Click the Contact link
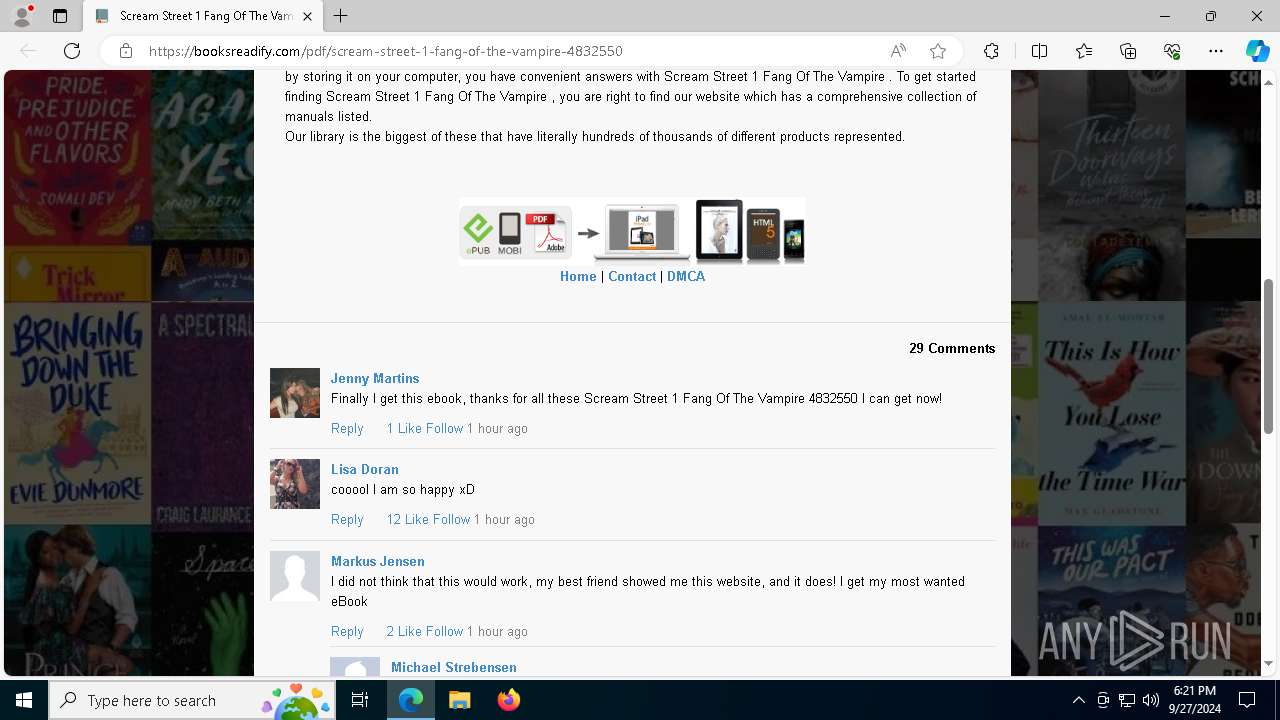The width and height of the screenshot is (1280, 720). click(x=632, y=276)
